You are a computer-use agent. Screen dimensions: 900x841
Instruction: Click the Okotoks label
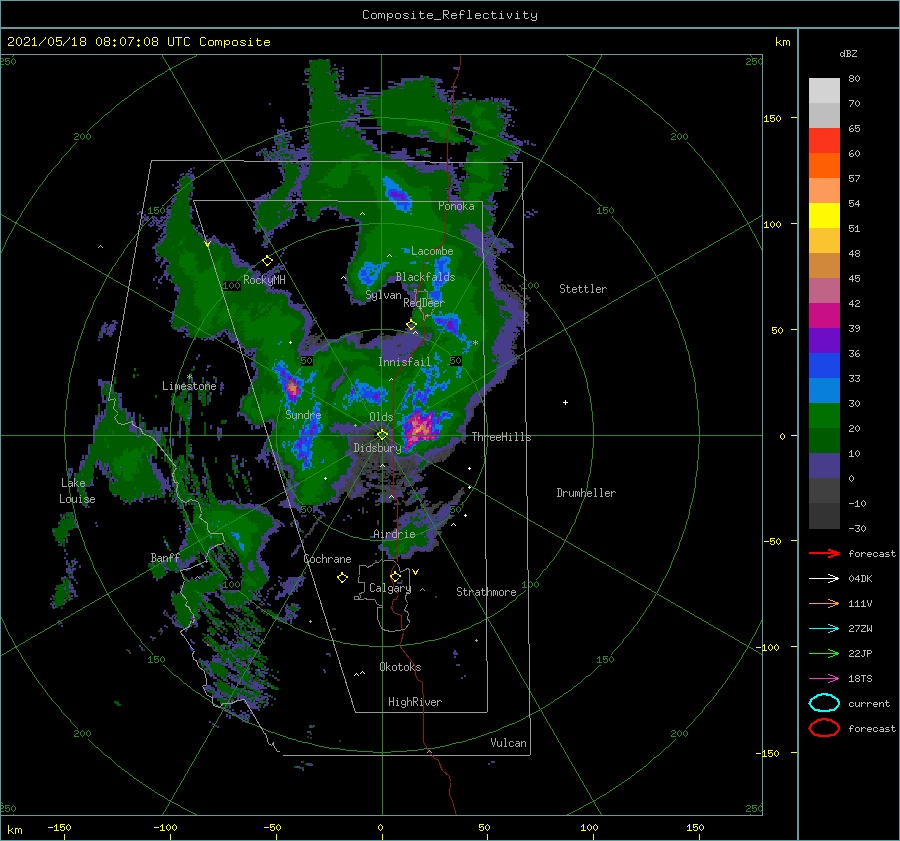(x=400, y=666)
